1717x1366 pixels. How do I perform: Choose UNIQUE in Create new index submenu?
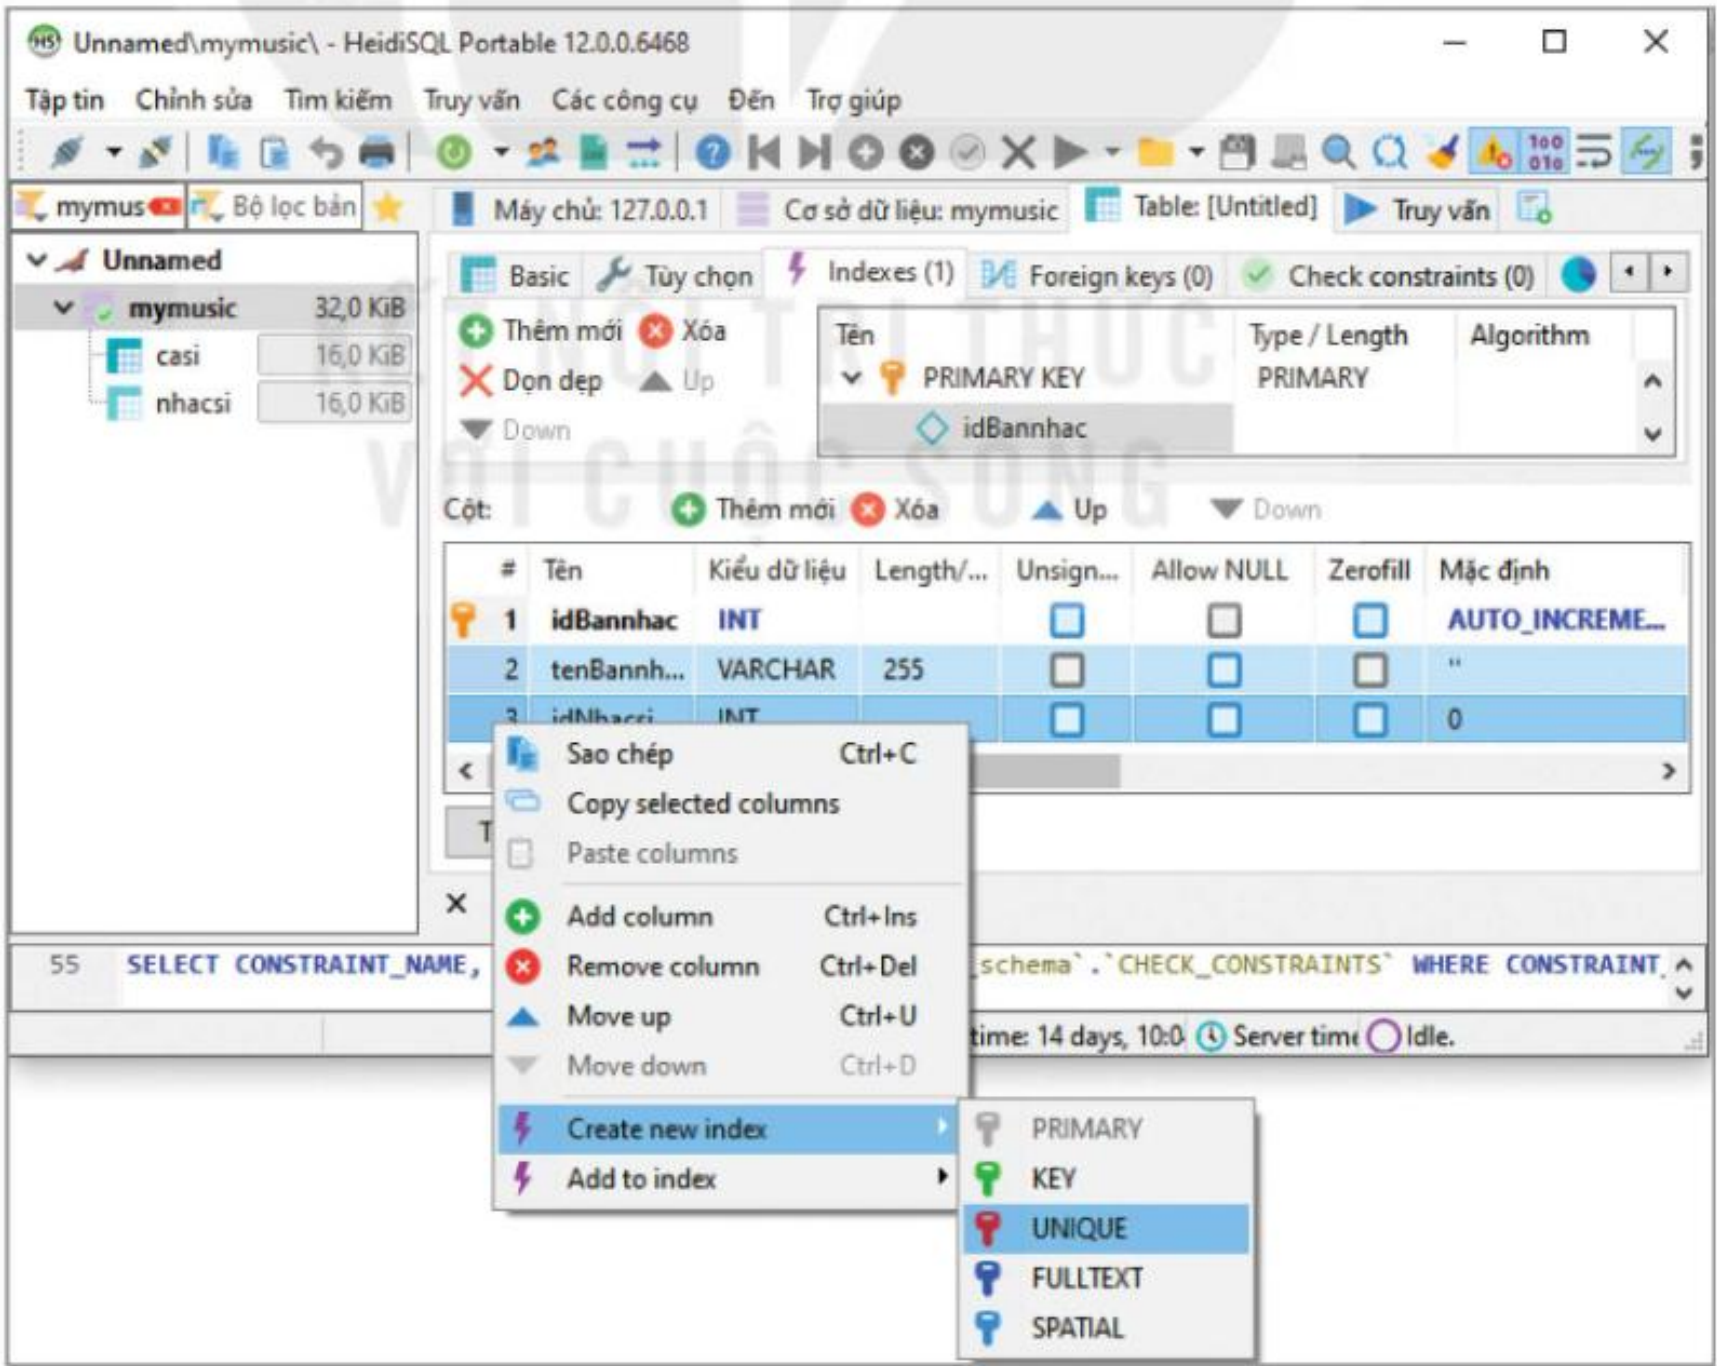pyautogui.click(x=1106, y=1228)
